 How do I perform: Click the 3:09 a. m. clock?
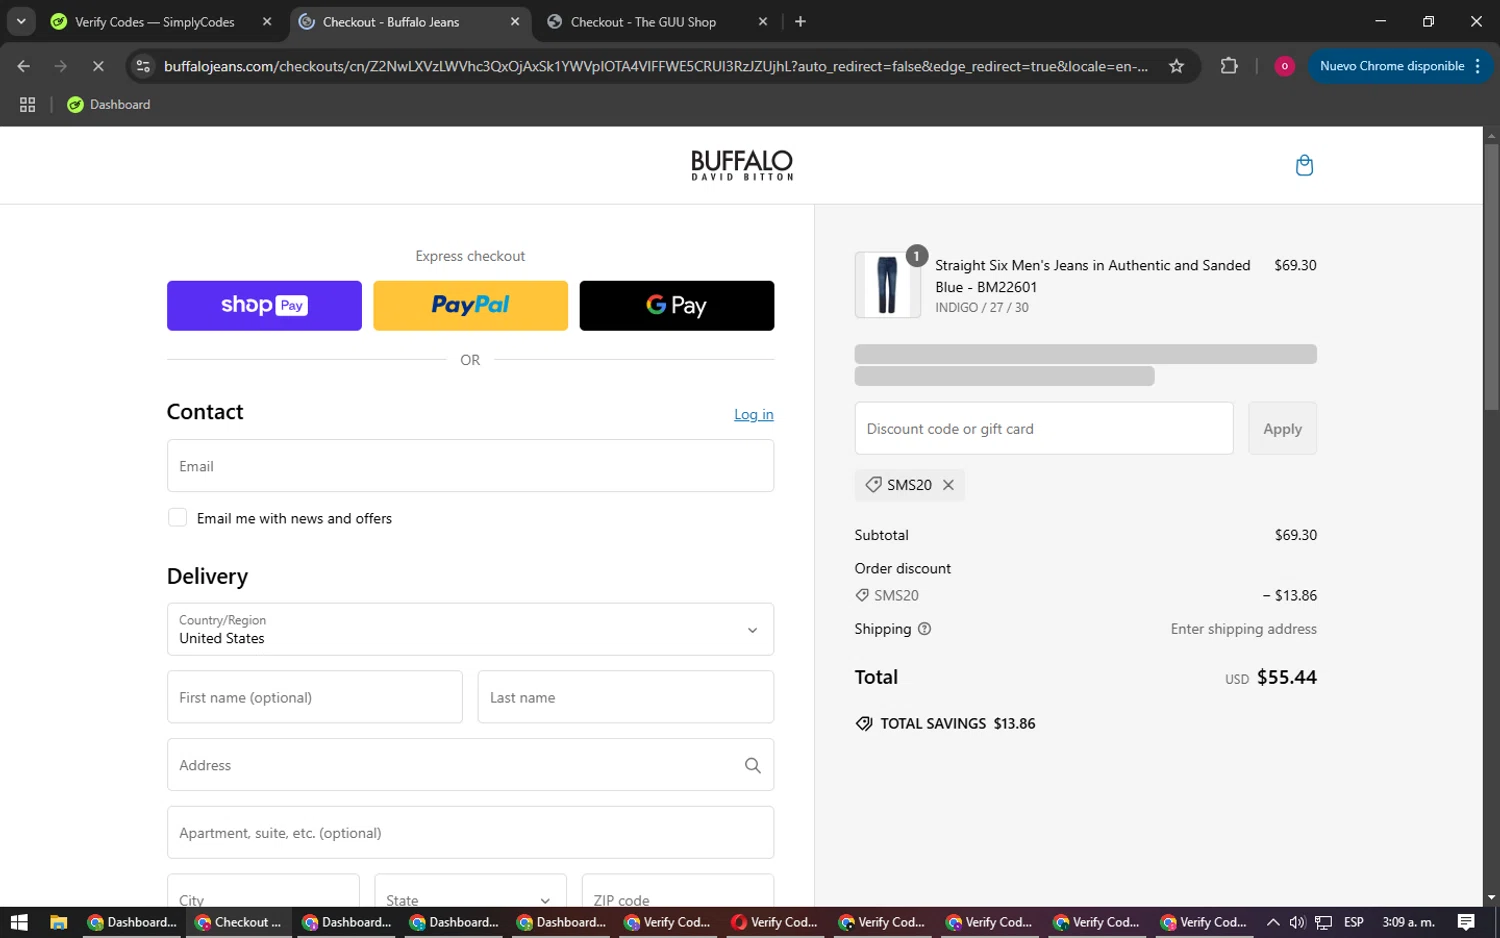point(1408,922)
